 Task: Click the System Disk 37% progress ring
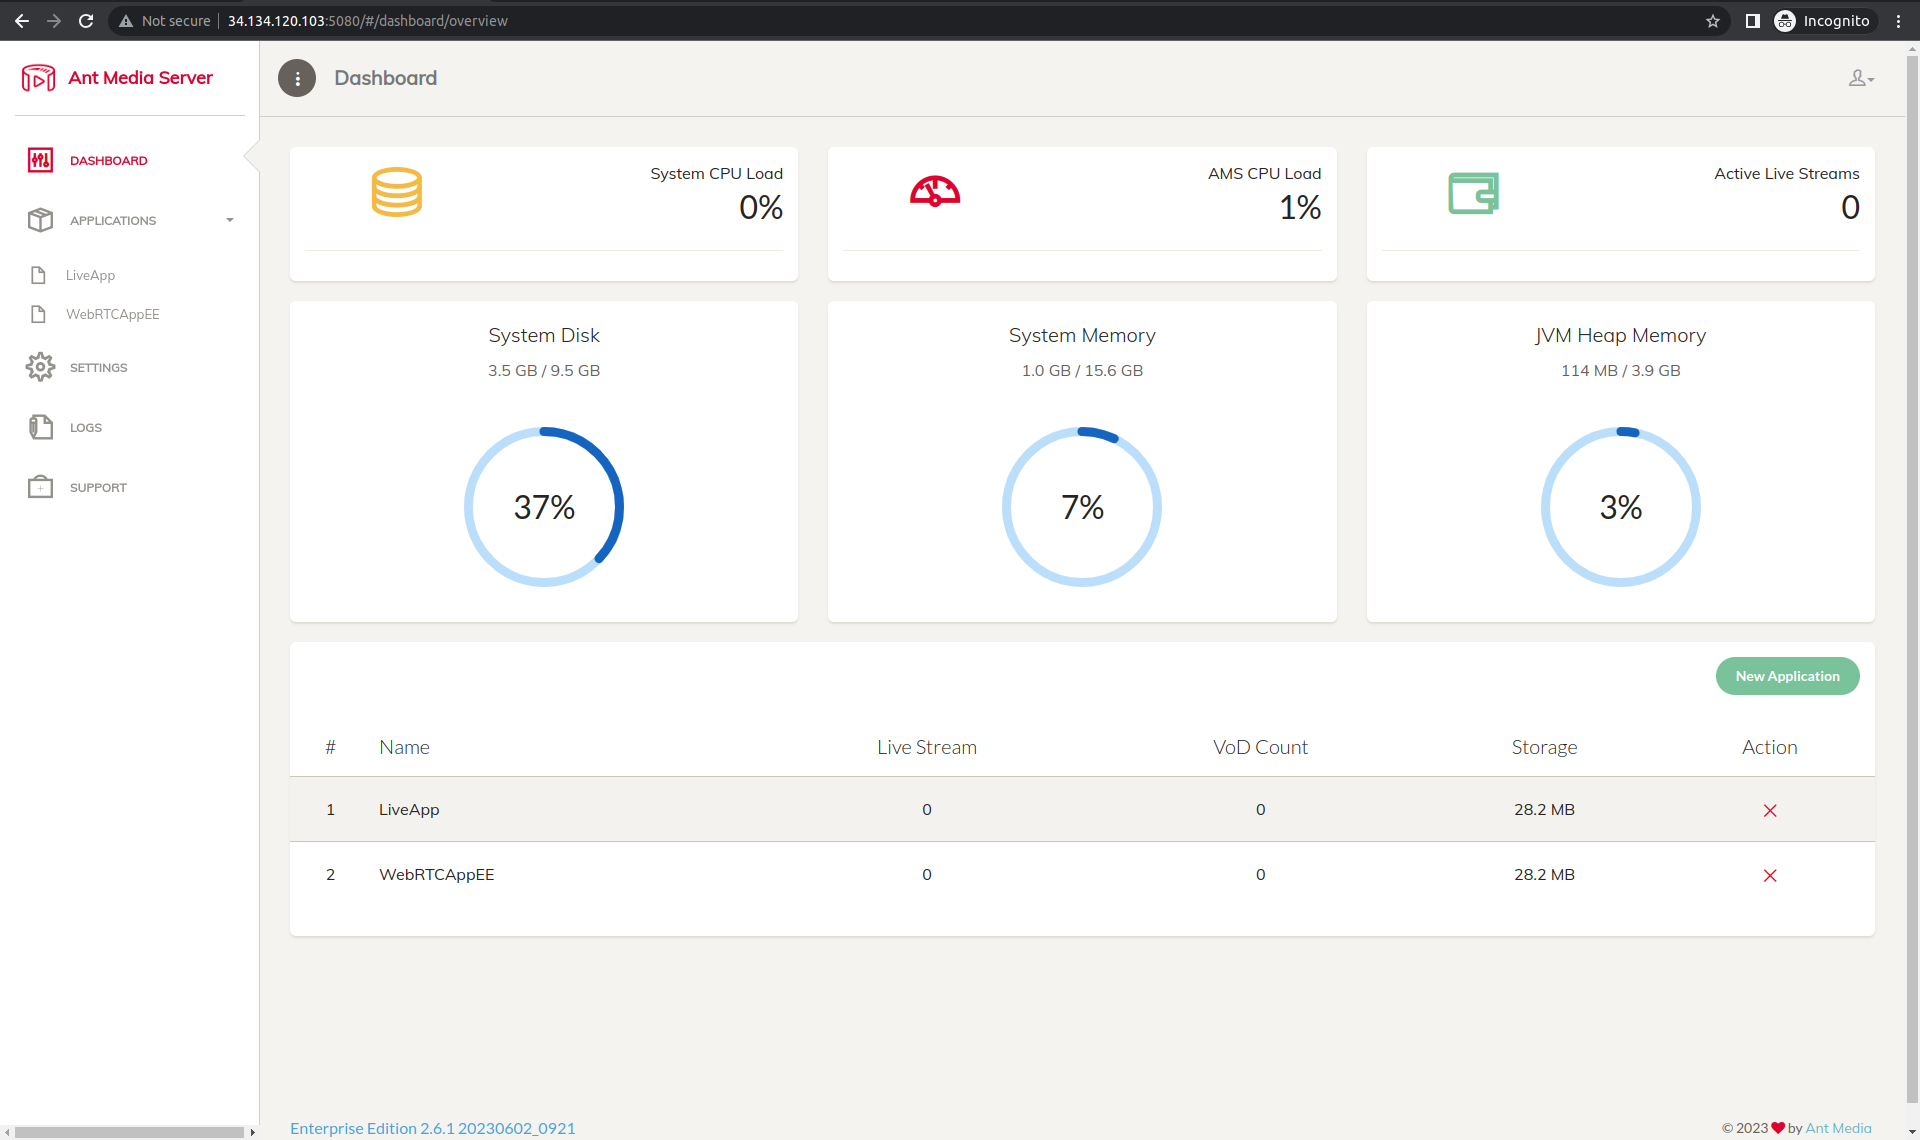click(544, 507)
